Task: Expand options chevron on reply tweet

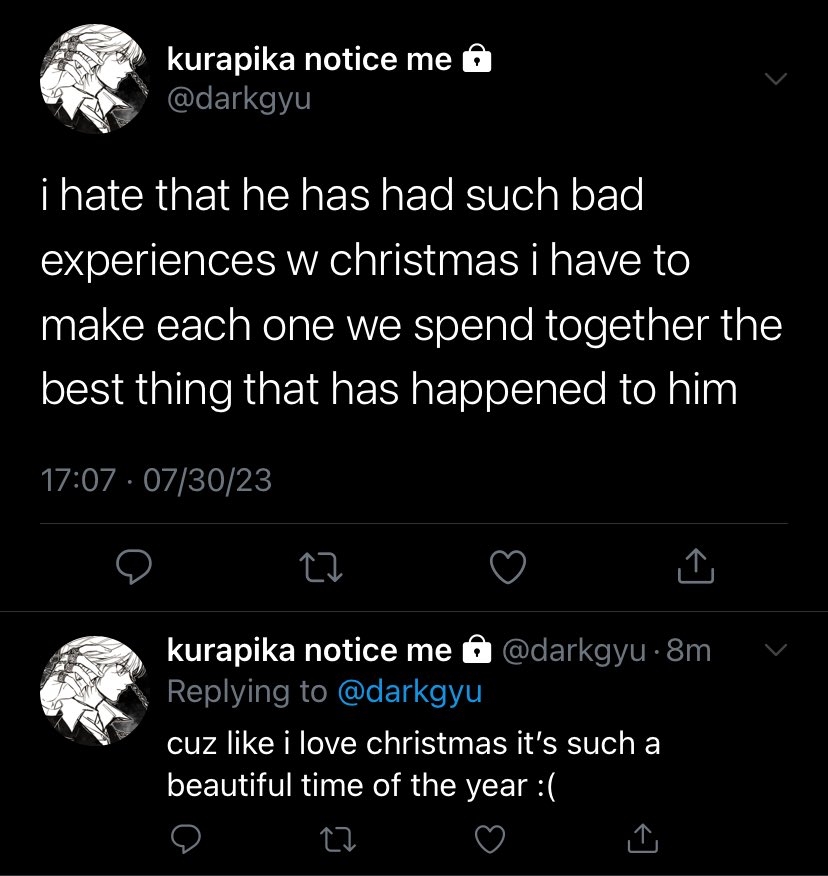Action: [x=776, y=649]
